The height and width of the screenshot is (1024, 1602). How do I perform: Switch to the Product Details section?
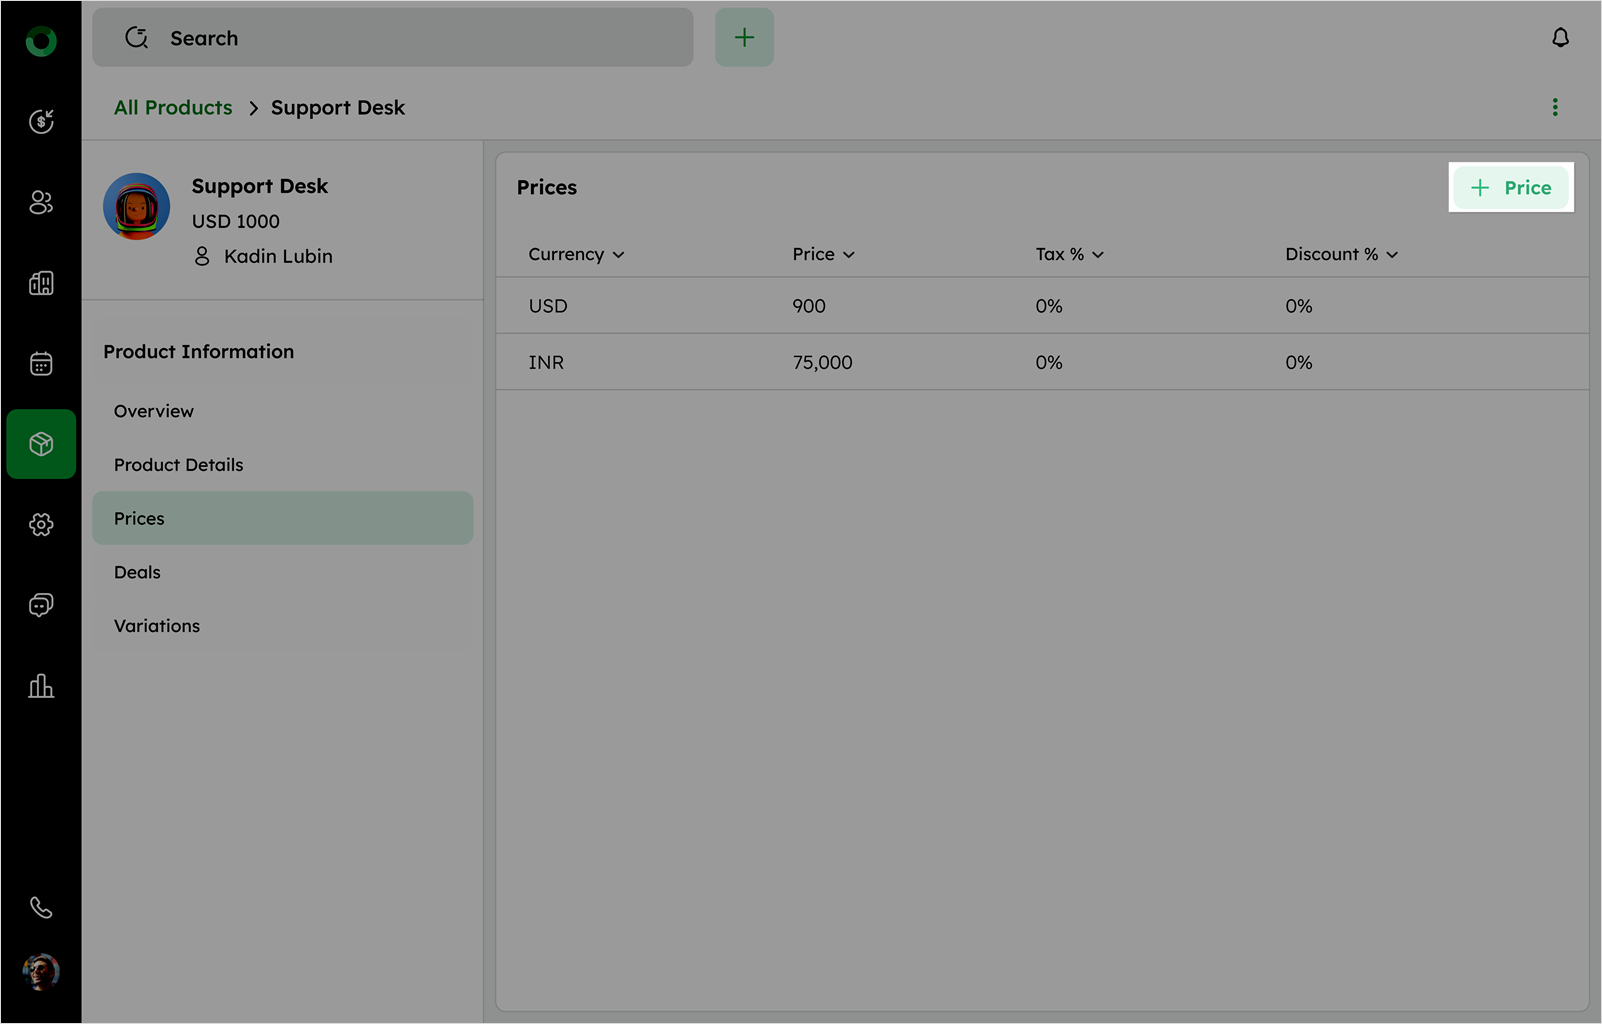179,465
